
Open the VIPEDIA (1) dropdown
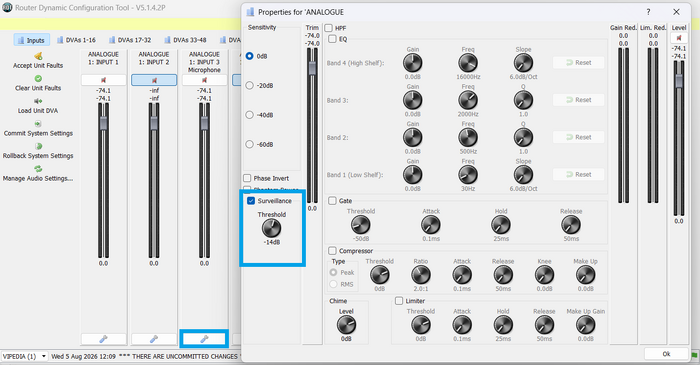[x=25, y=356]
